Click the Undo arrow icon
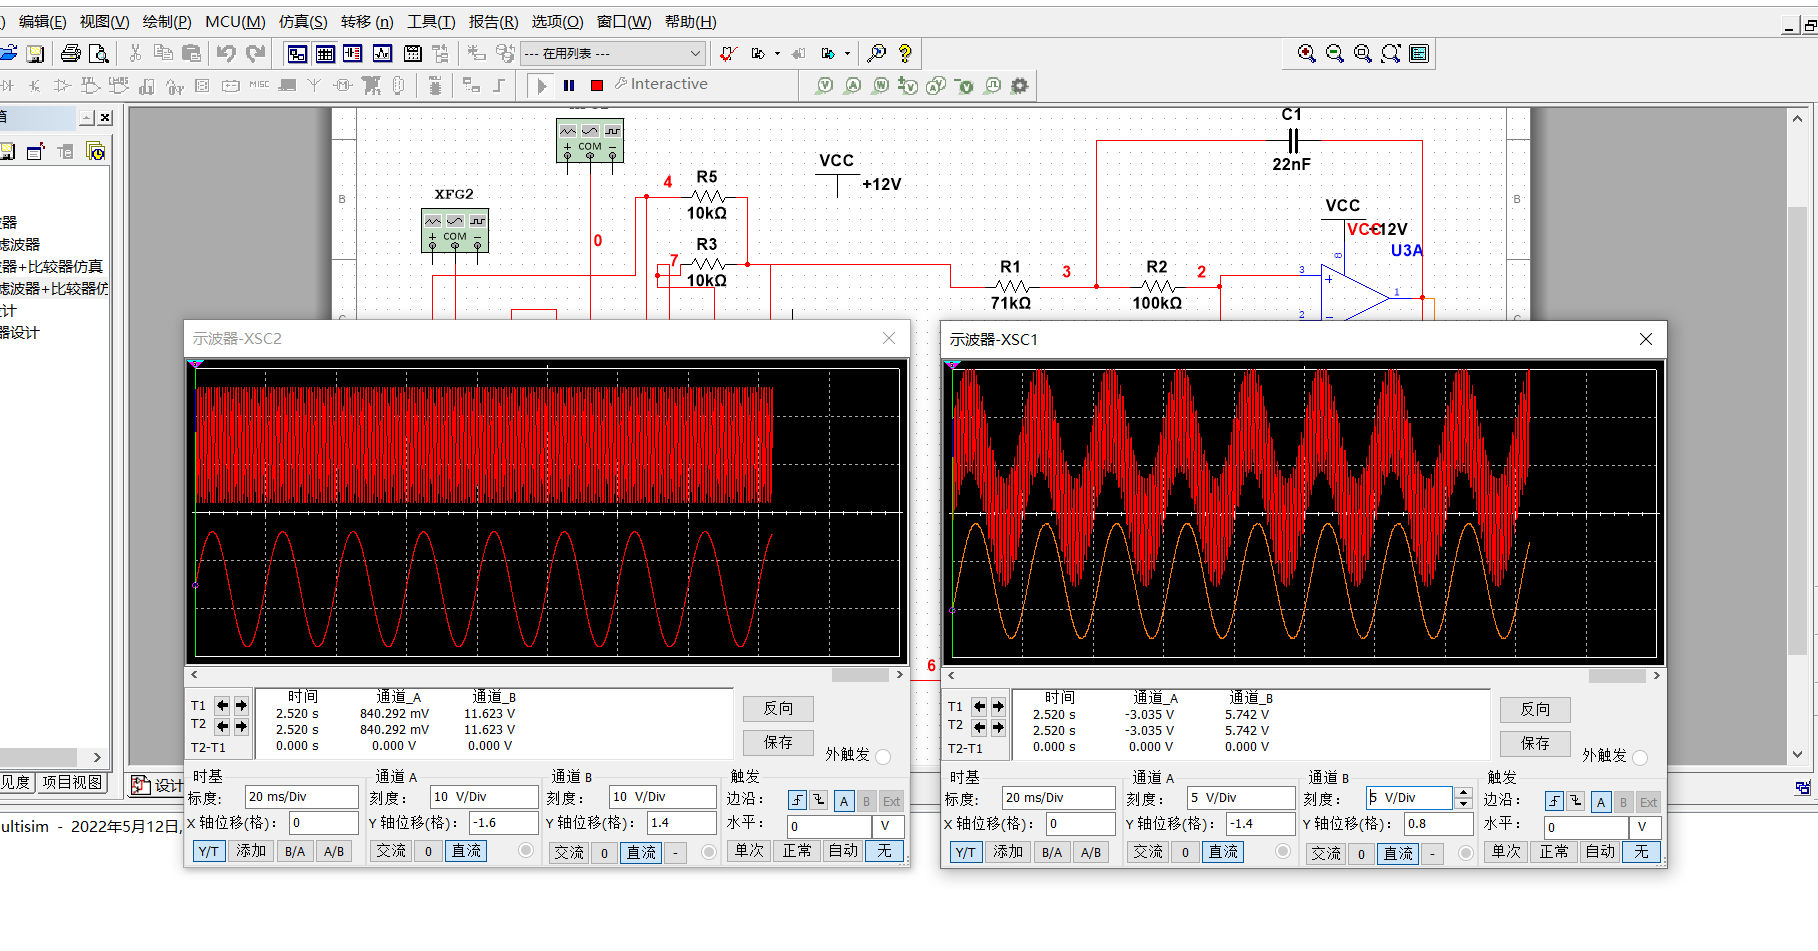This screenshot has width=1818, height=951. tap(226, 53)
